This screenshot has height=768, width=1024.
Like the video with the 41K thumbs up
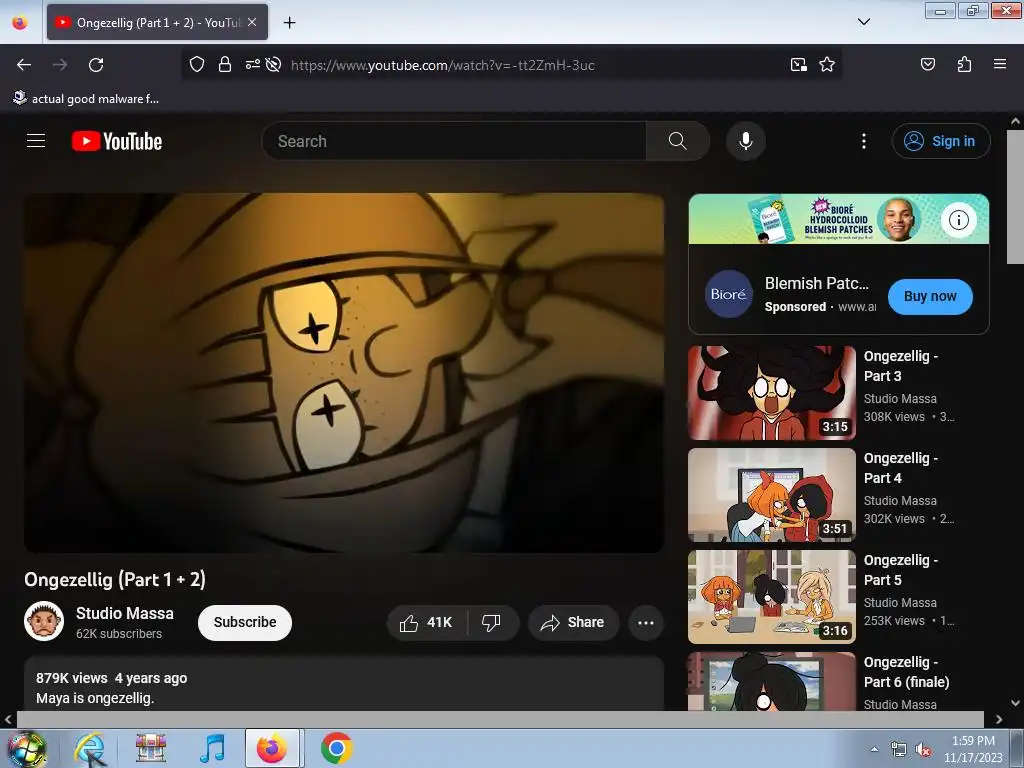(427, 622)
